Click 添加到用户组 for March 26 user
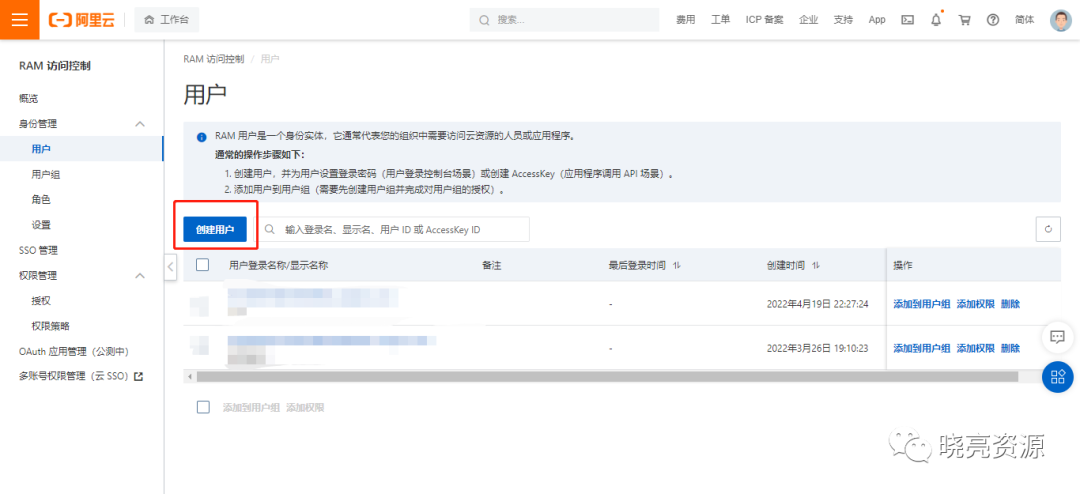Screen dimensions: 1080x494 (922, 349)
